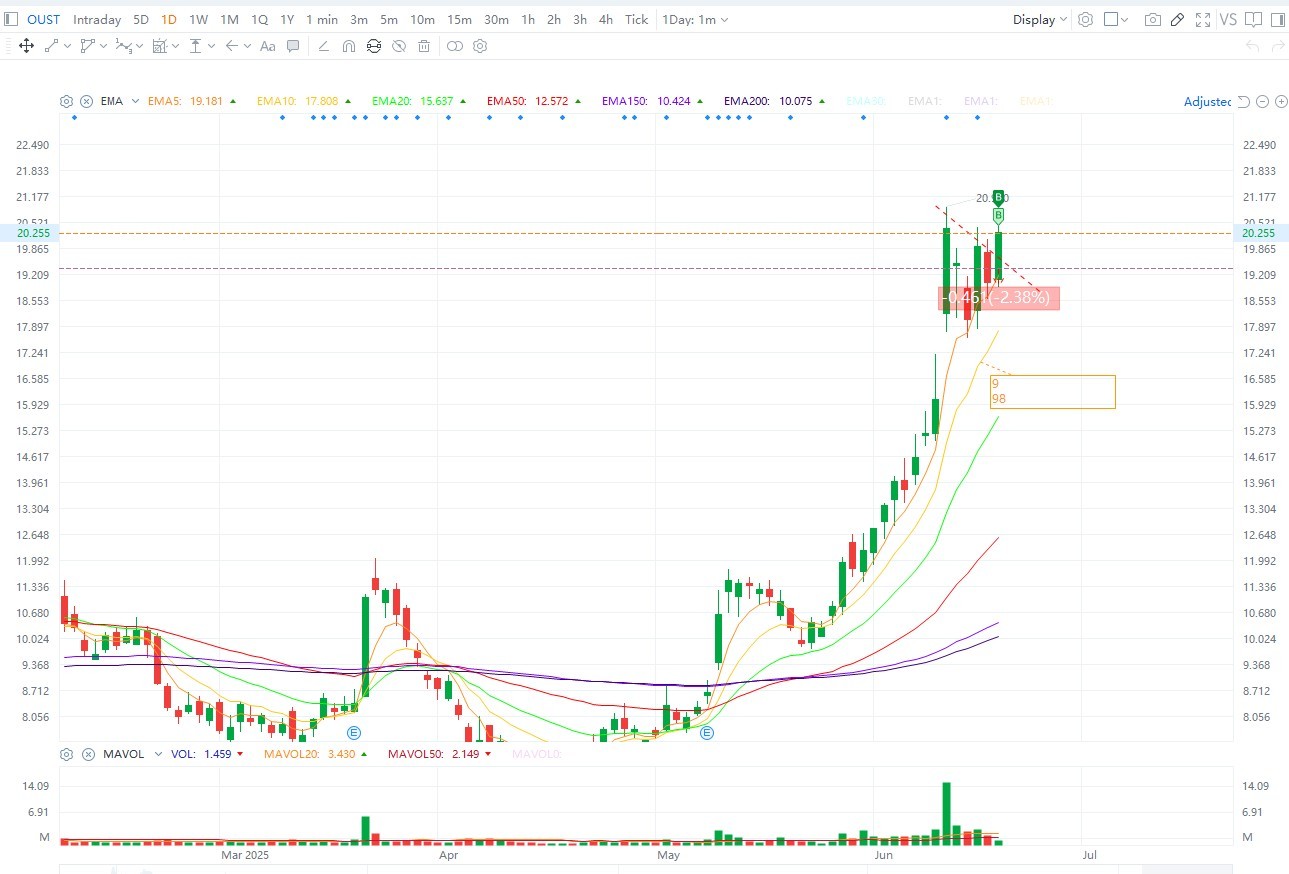Switch to the 1M monthly timeframe
The width and height of the screenshot is (1289, 874).
coord(229,19)
